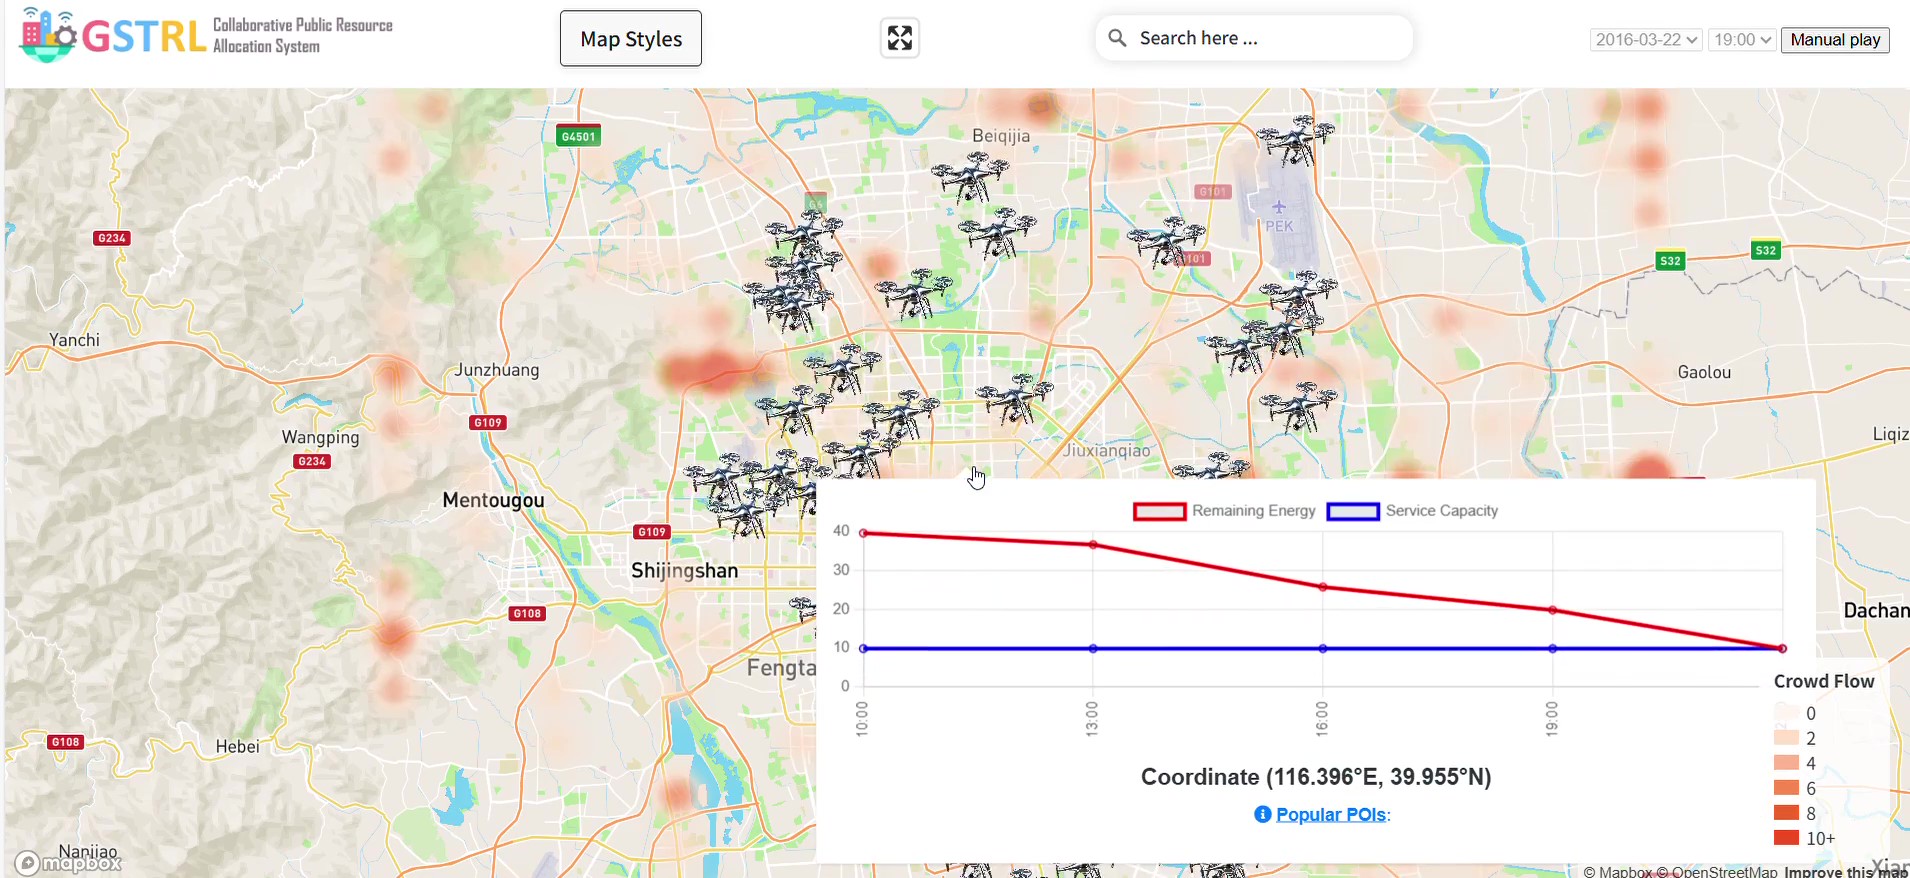Open the date dropdown showing 2016-03-22
The width and height of the screenshot is (1910, 878).
(x=1646, y=40)
